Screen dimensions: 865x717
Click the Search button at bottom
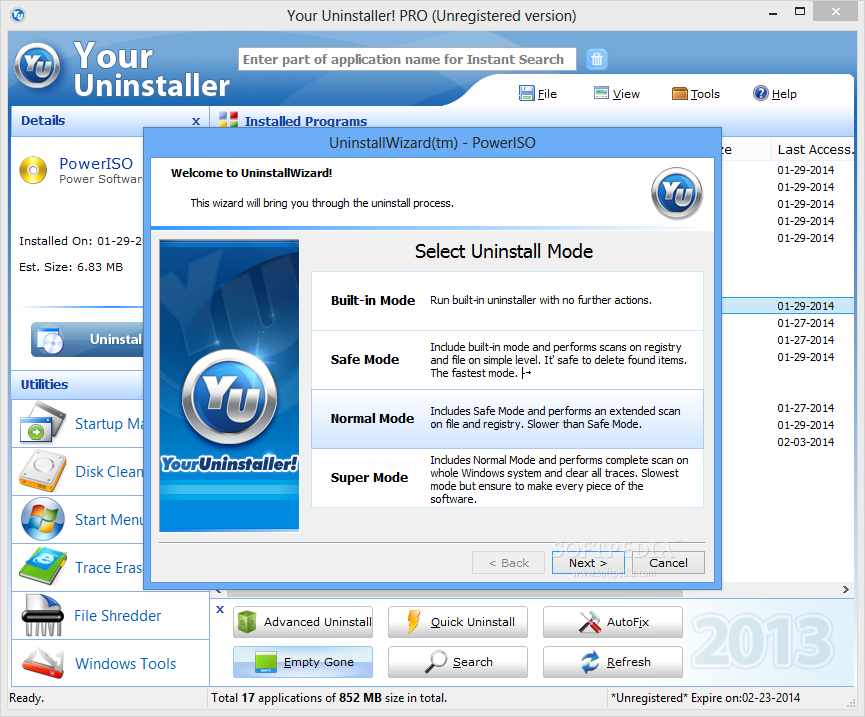click(458, 662)
